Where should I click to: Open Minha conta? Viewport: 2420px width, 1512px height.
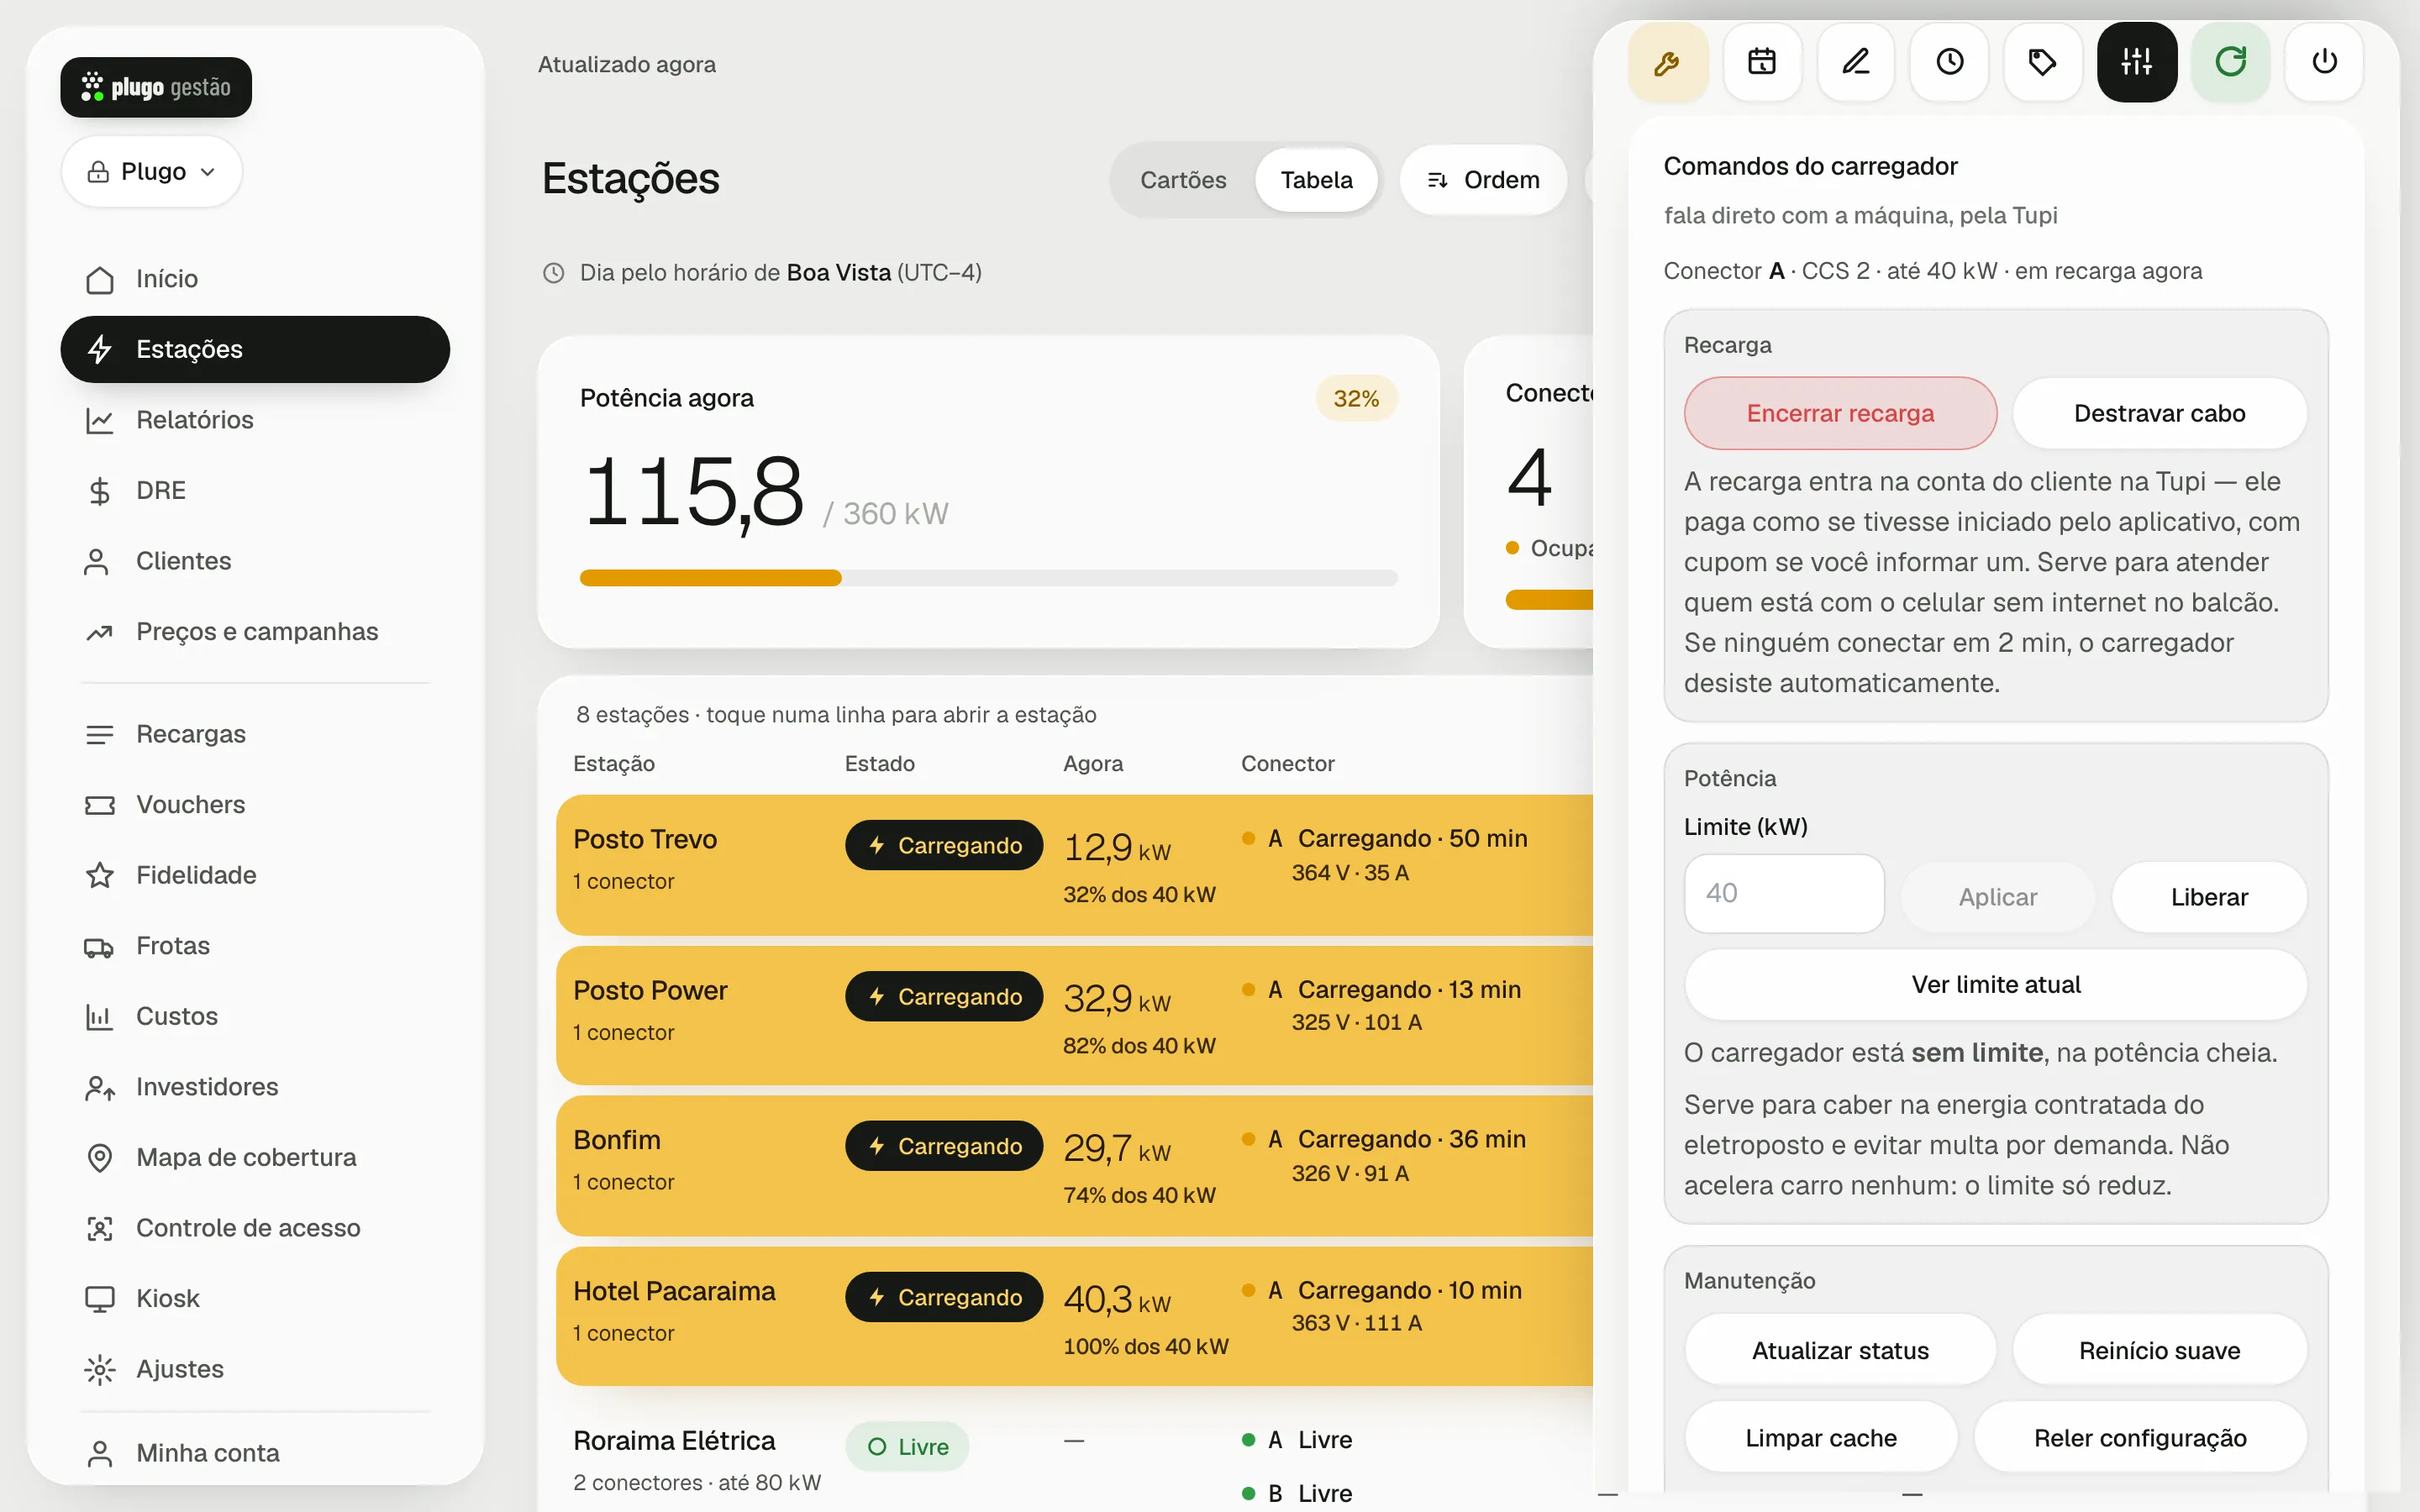[255, 1453]
